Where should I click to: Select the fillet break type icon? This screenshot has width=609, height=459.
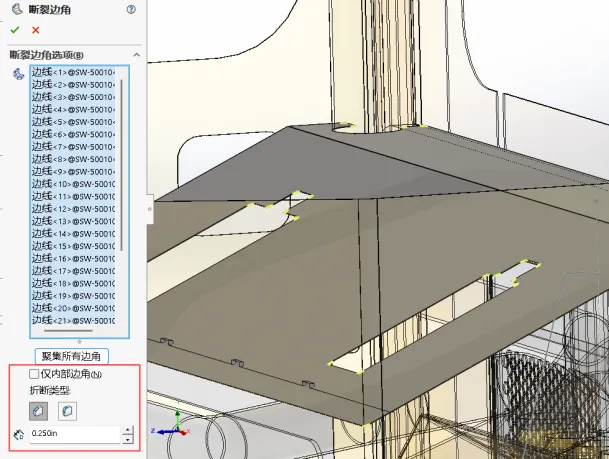click(x=66, y=411)
